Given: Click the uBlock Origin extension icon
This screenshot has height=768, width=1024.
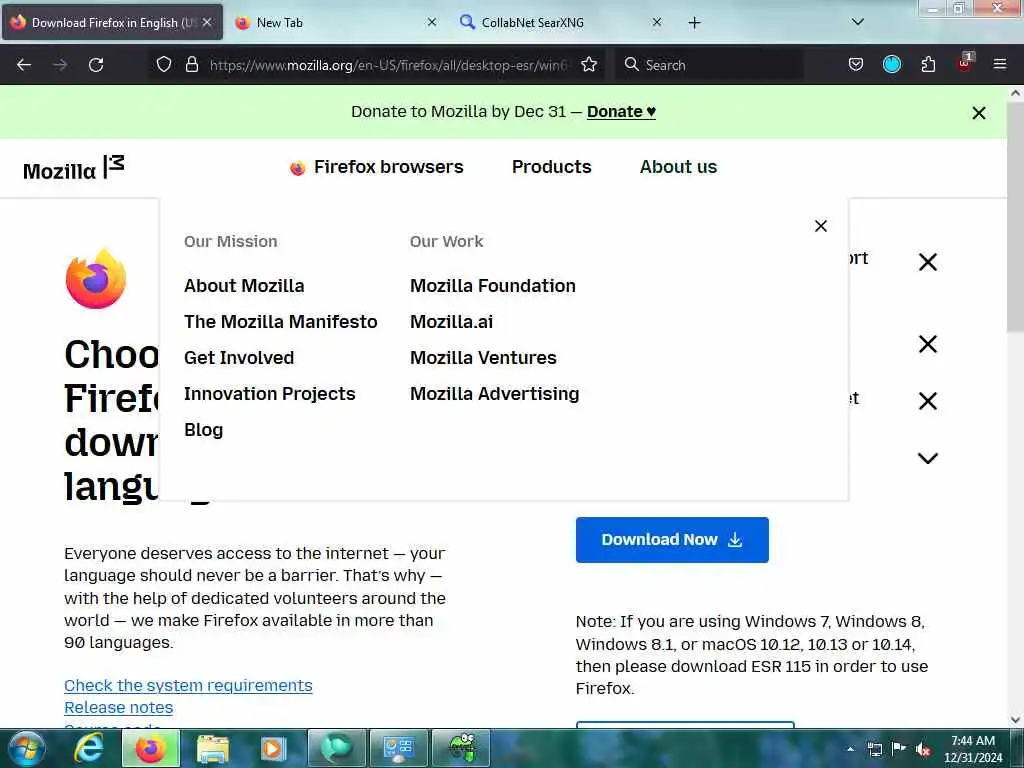Looking at the screenshot, I should (965, 63).
